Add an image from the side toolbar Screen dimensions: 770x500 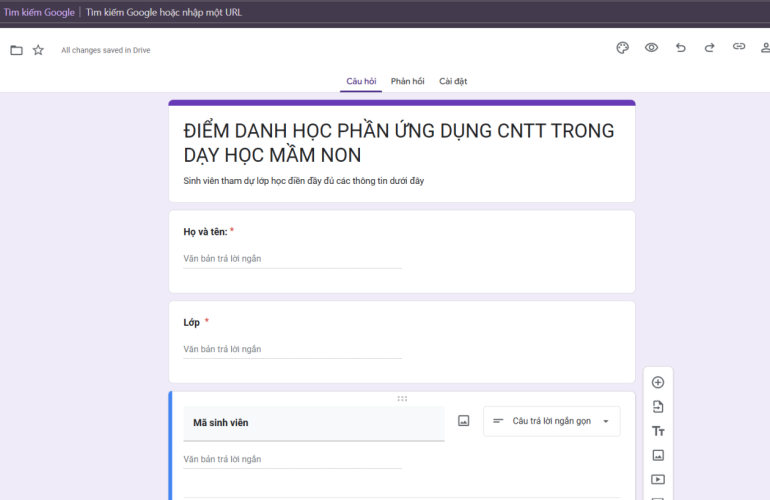[658, 455]
